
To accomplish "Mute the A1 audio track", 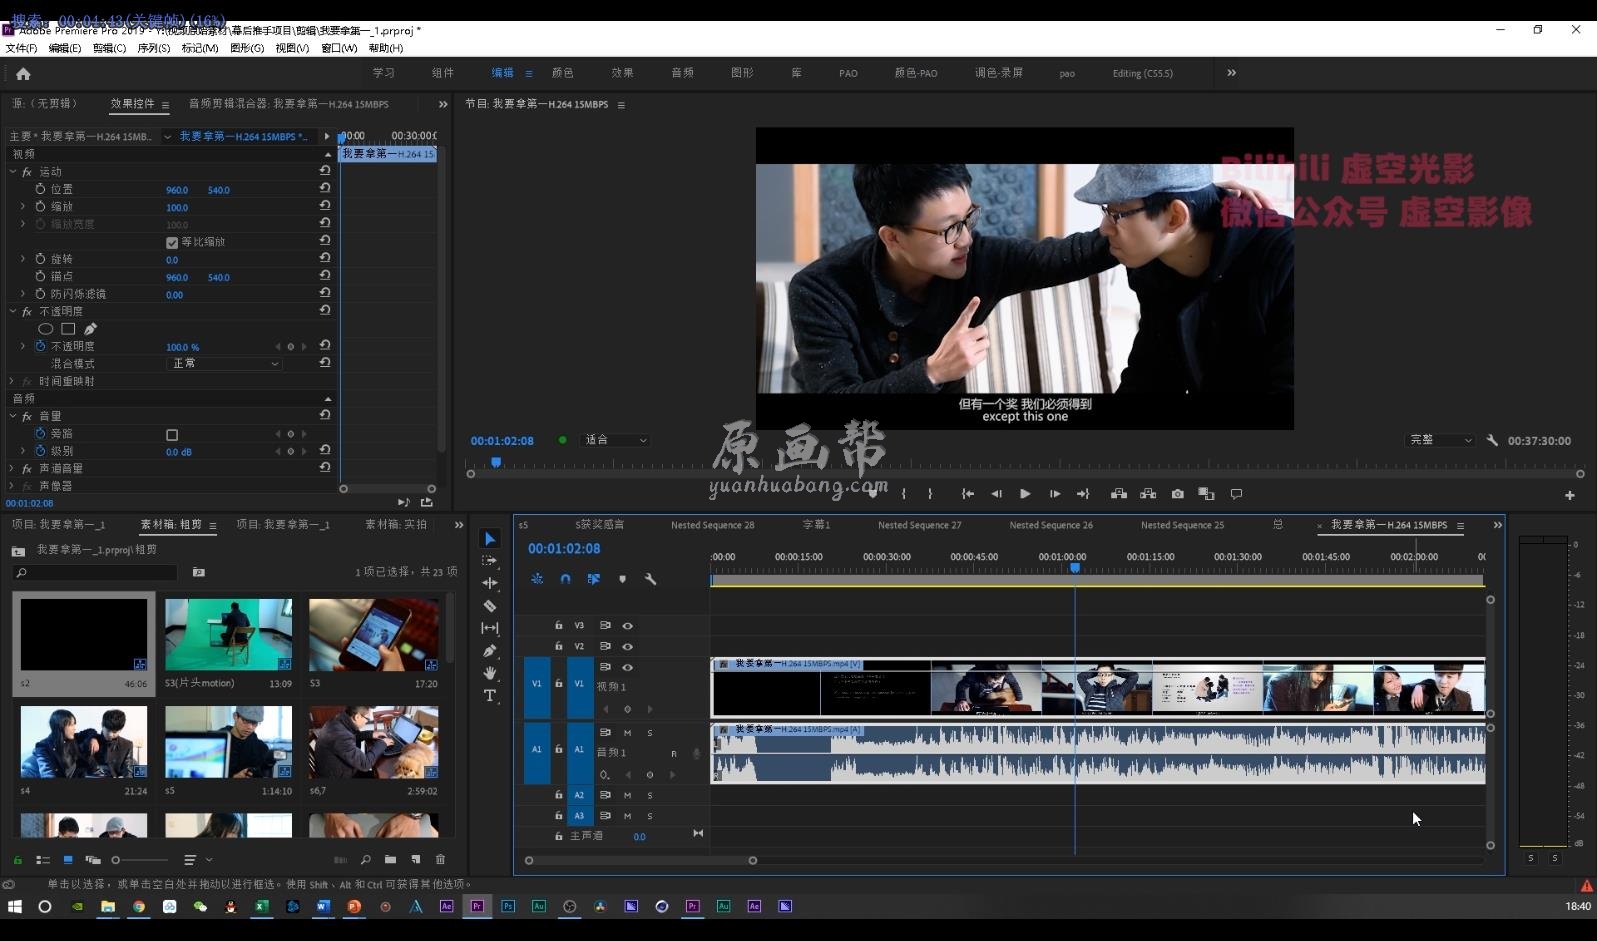I will pyautogui.click(x=627, y=733).
